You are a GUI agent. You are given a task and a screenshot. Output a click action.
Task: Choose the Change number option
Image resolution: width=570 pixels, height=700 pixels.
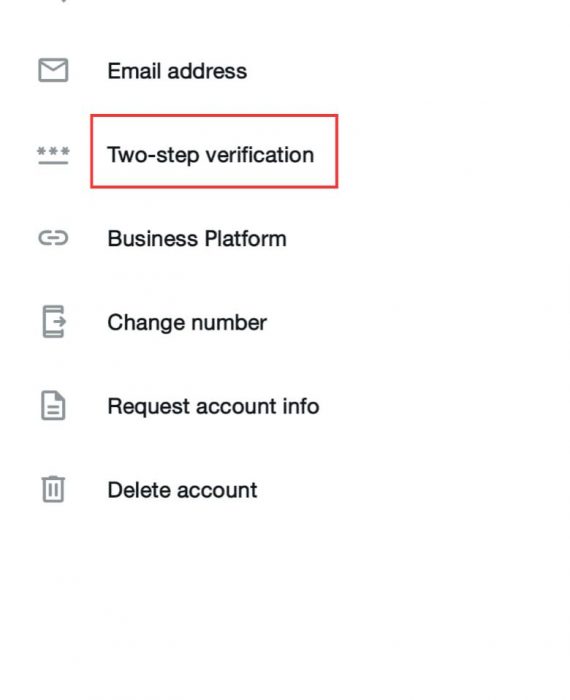coord(285,322)
